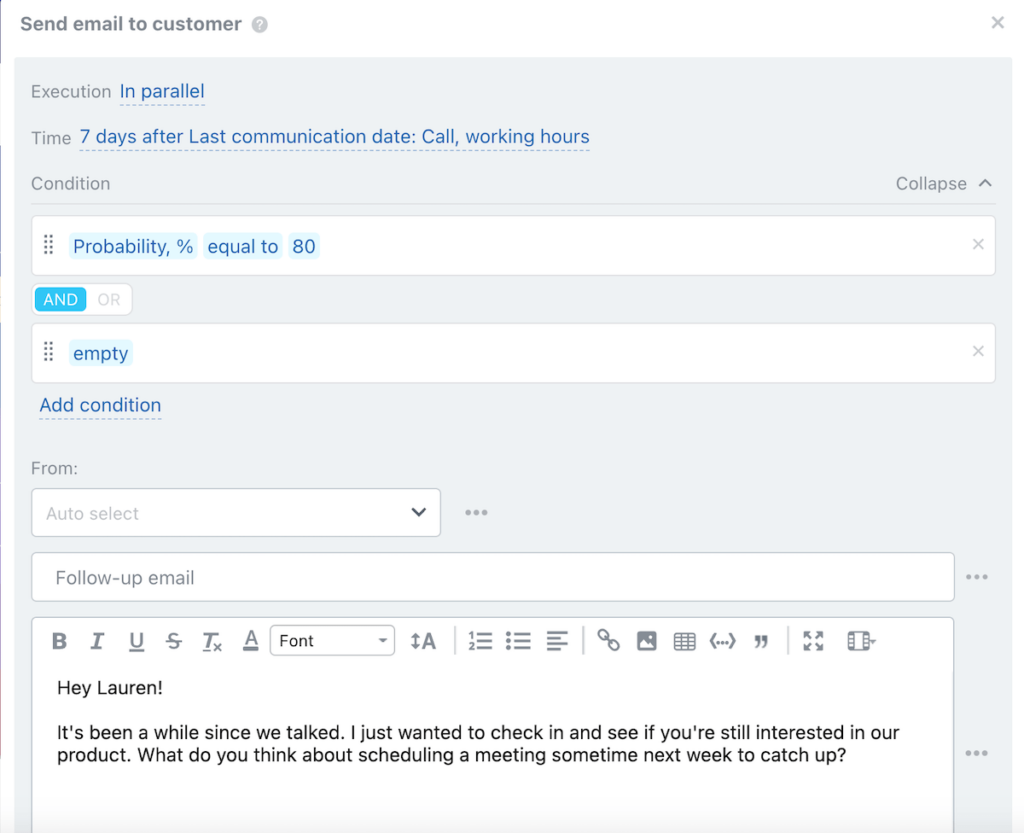Expand the editor to fullscreen

coord(813,640)
